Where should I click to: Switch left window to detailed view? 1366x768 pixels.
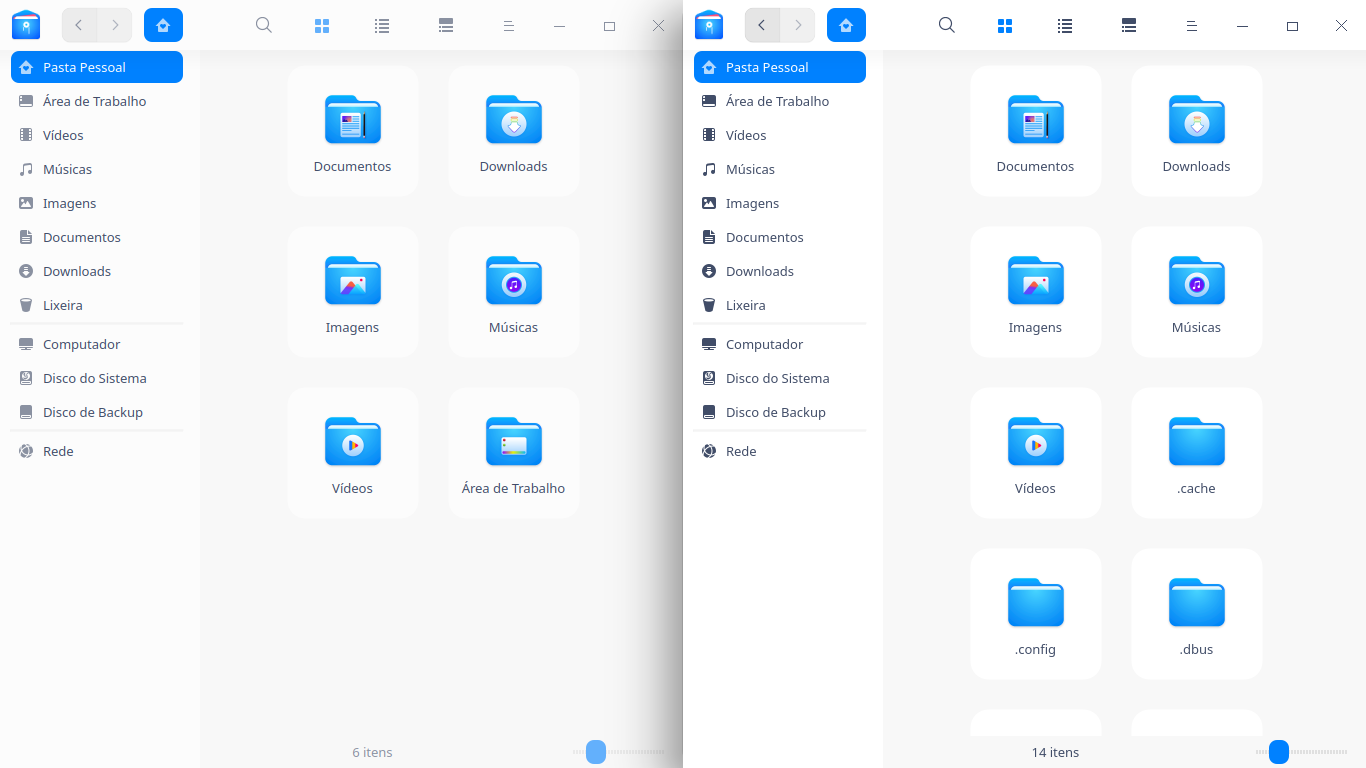(446, 26)
